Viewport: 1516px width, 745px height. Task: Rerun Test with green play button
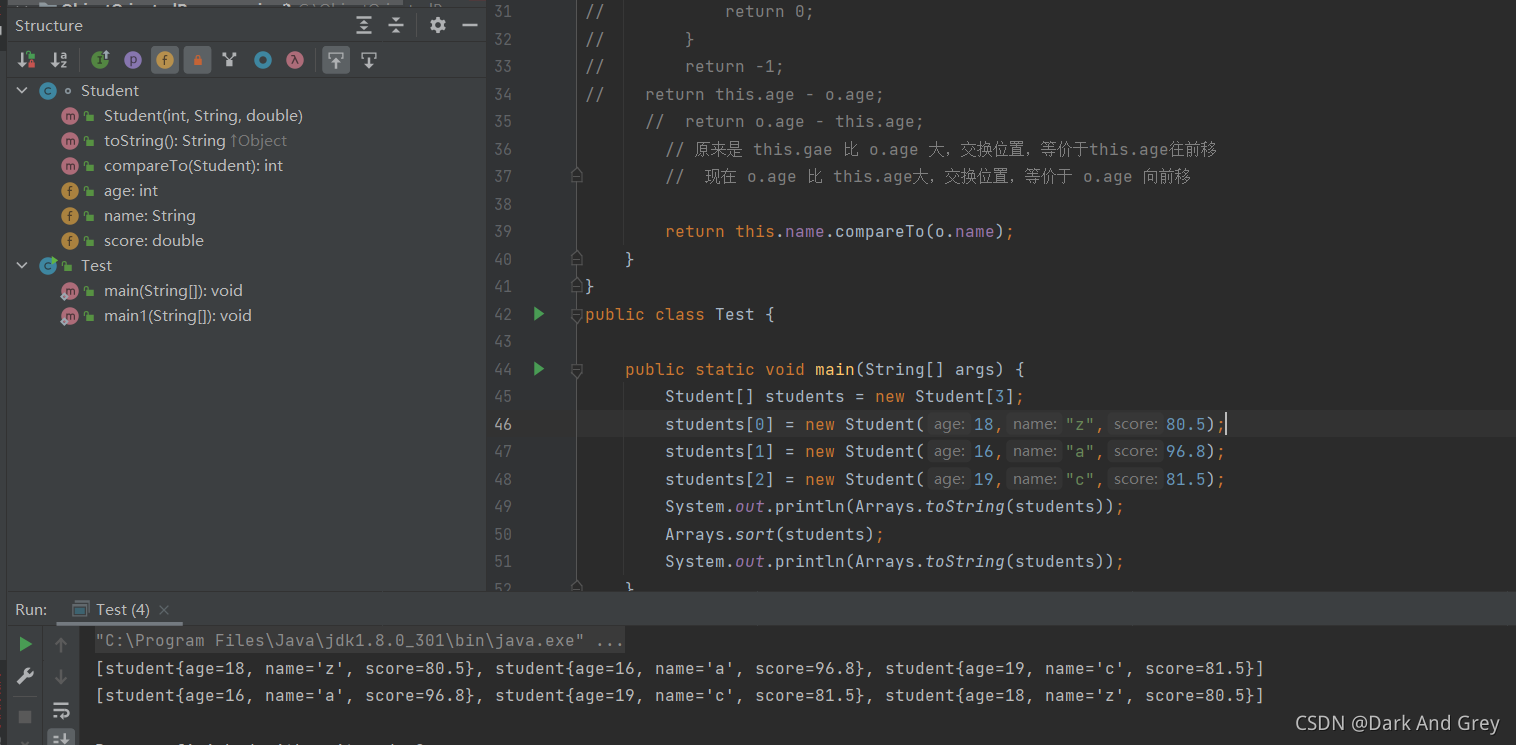26,644
